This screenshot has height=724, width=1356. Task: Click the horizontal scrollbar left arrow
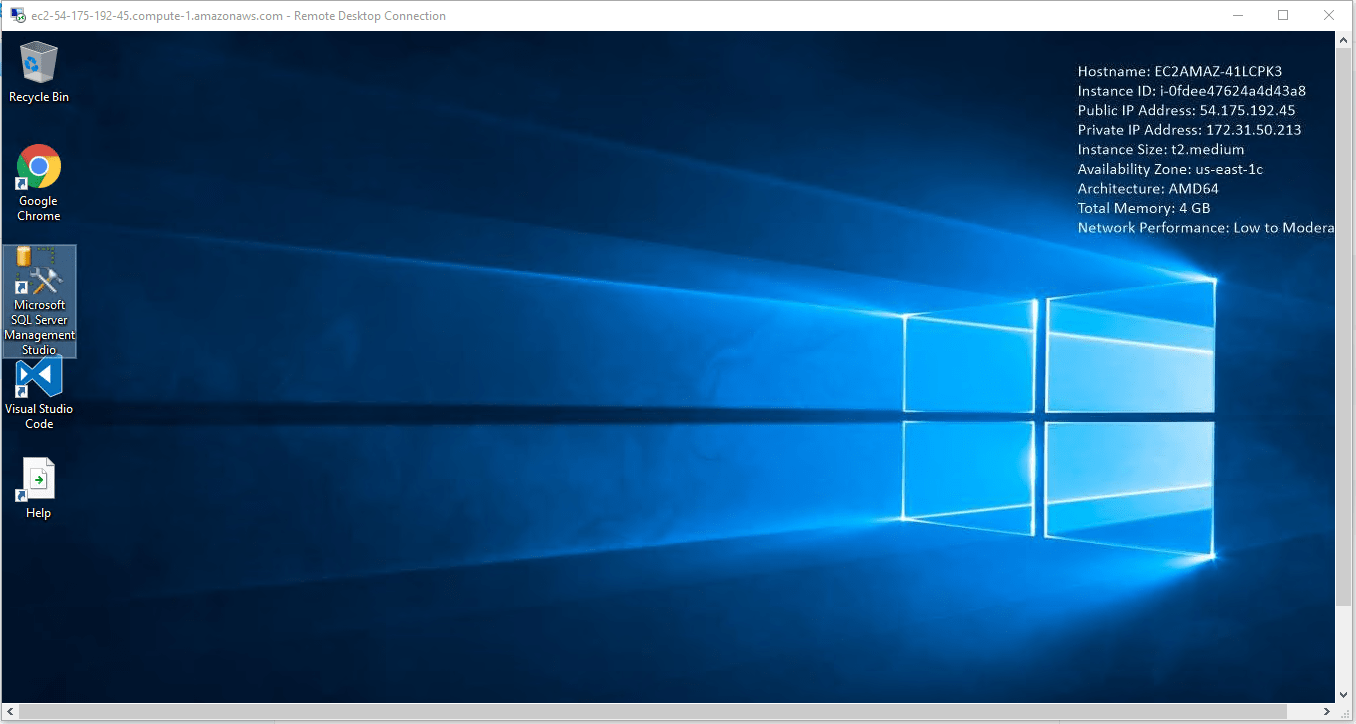point(9,712)
